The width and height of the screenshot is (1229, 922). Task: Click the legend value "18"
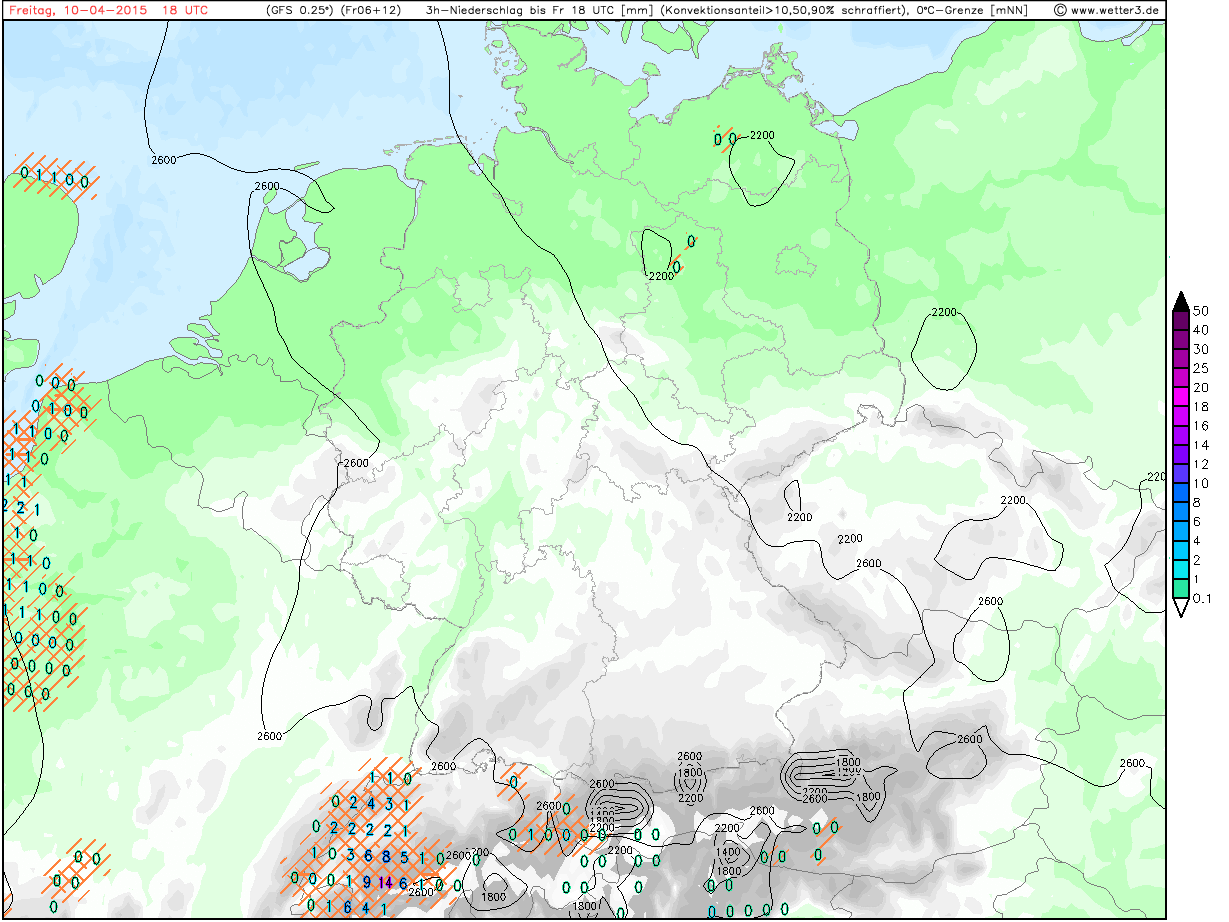(1201, 407)
